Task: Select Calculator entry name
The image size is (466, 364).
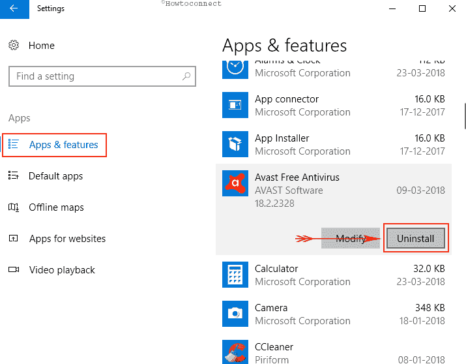Action: (x=276, y=269)
